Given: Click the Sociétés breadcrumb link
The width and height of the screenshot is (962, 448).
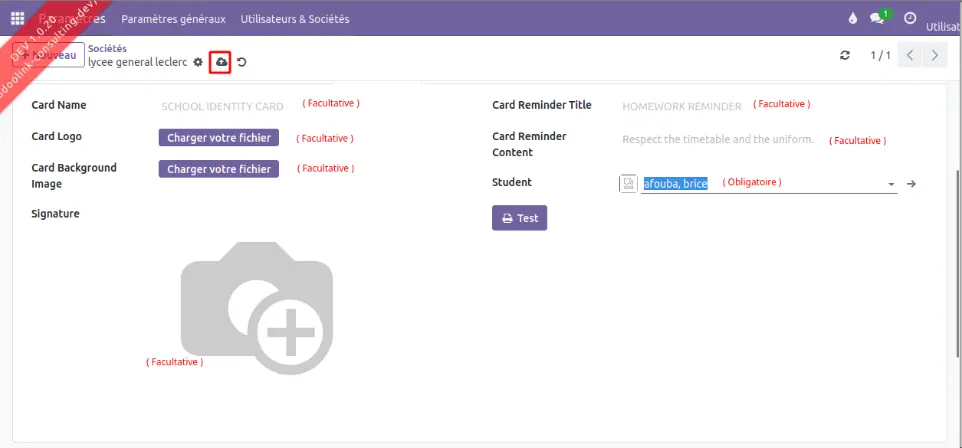Looking at the screenshot, I should coord(107,48).
